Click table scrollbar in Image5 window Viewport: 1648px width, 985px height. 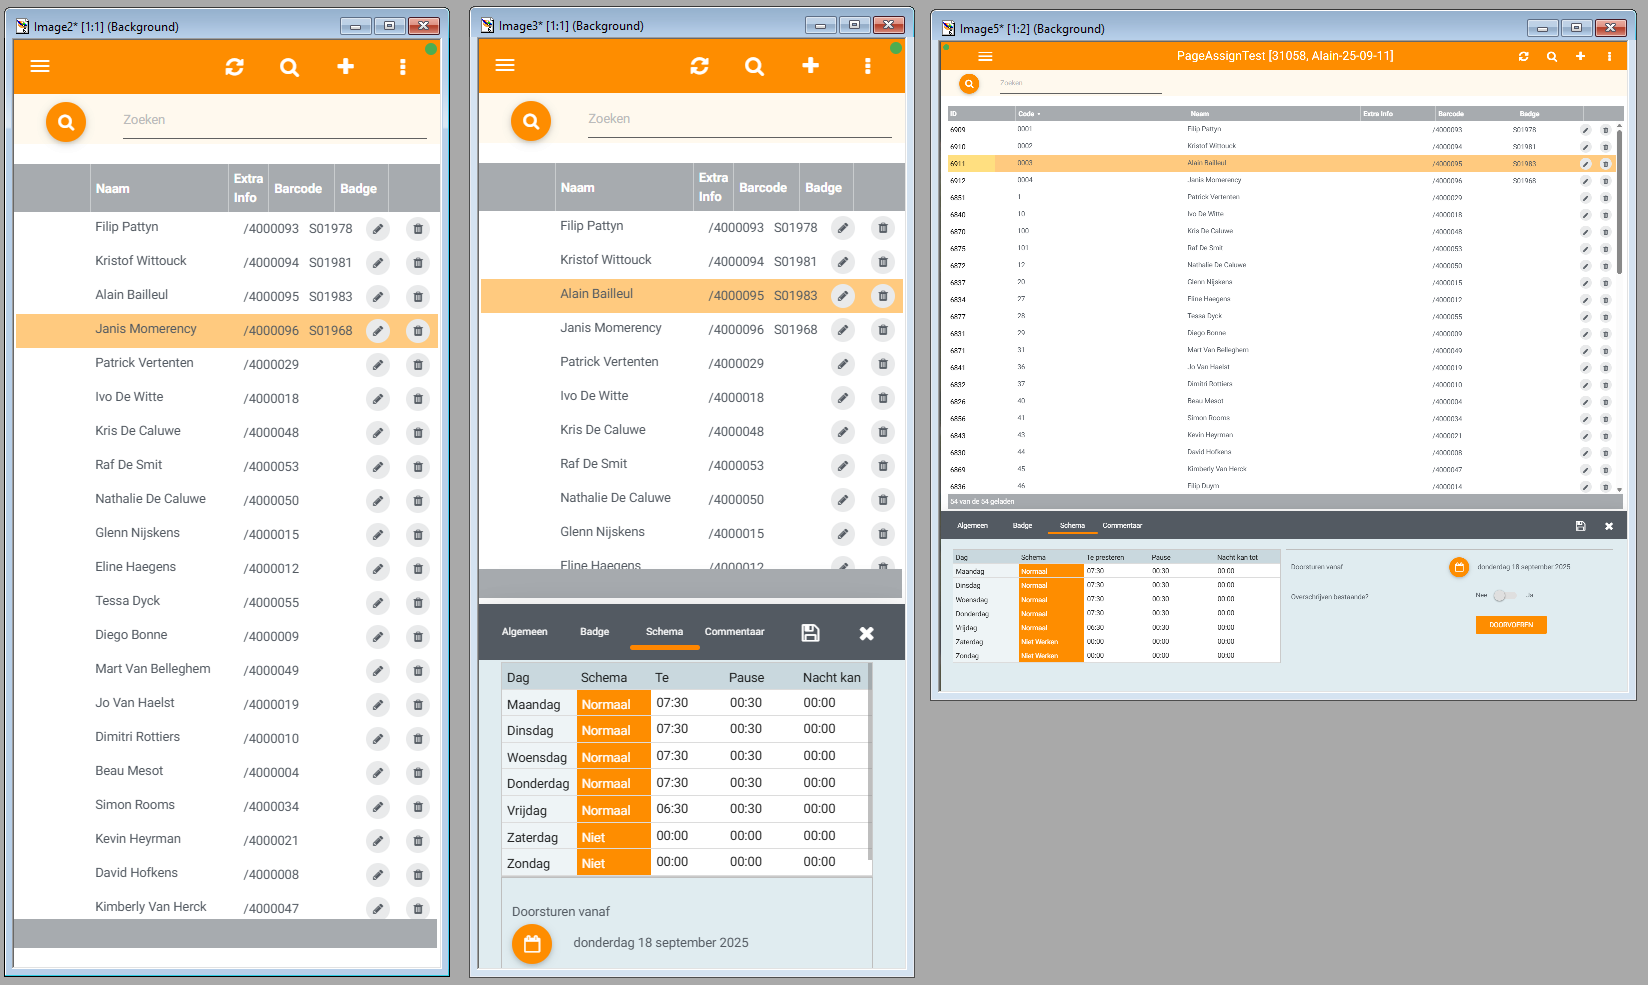(1620, 200)
